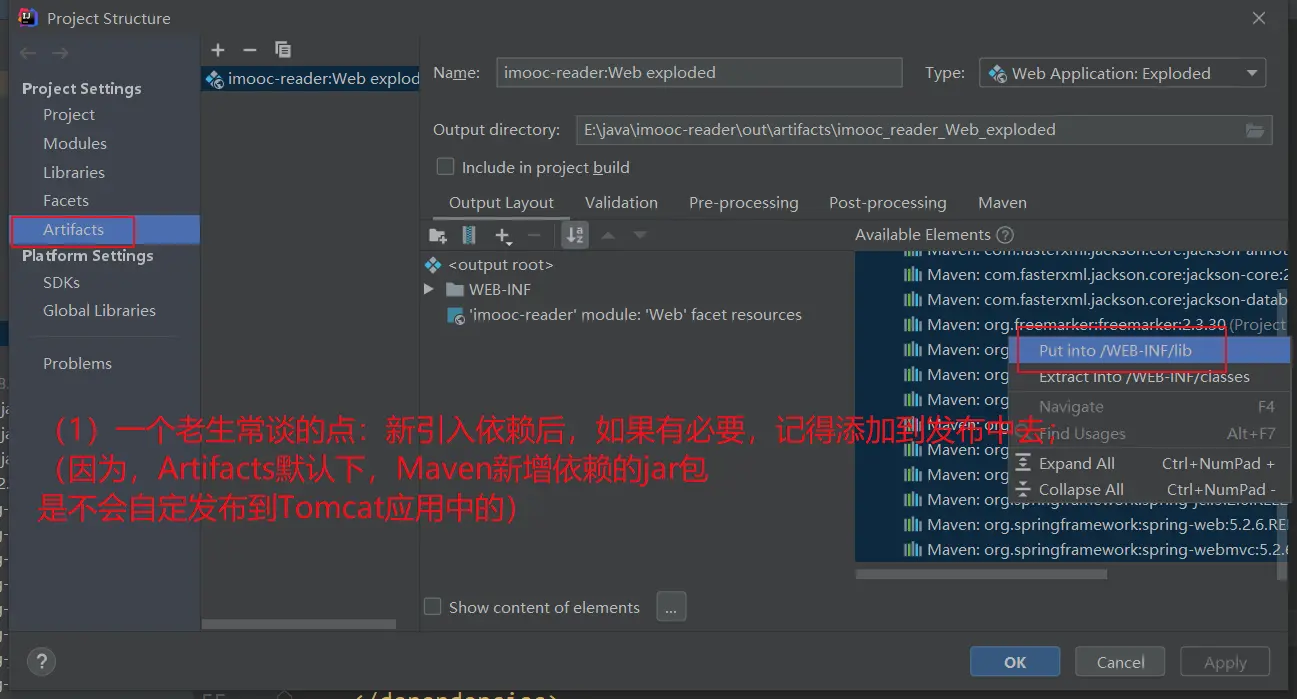Click spring-webmvc library icon
The image size is (1297, 699).
913,549
